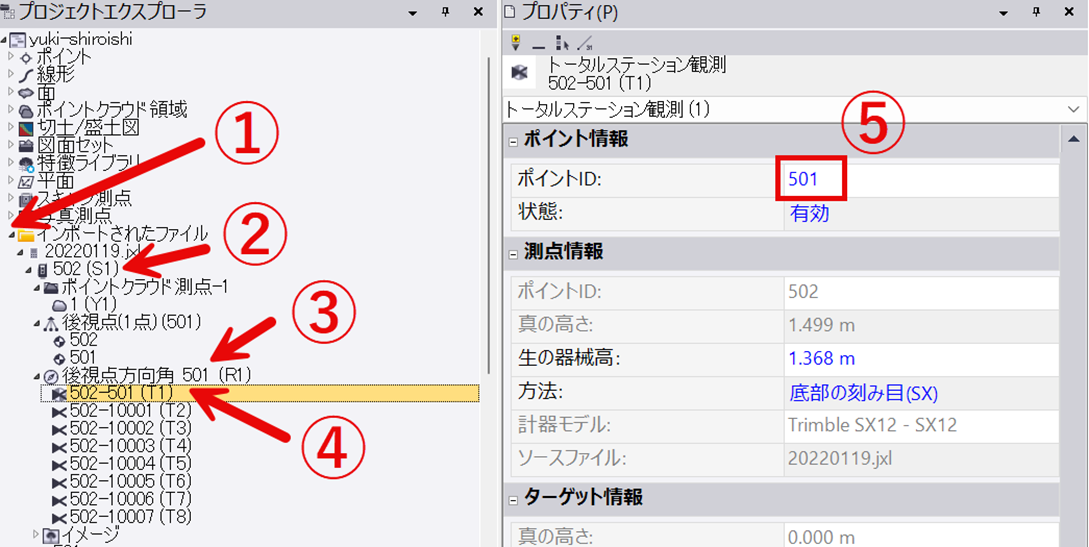Screen dimensions: 1089x547
Task: Click the ポイントID value 501 field
Action: (921, 179)
